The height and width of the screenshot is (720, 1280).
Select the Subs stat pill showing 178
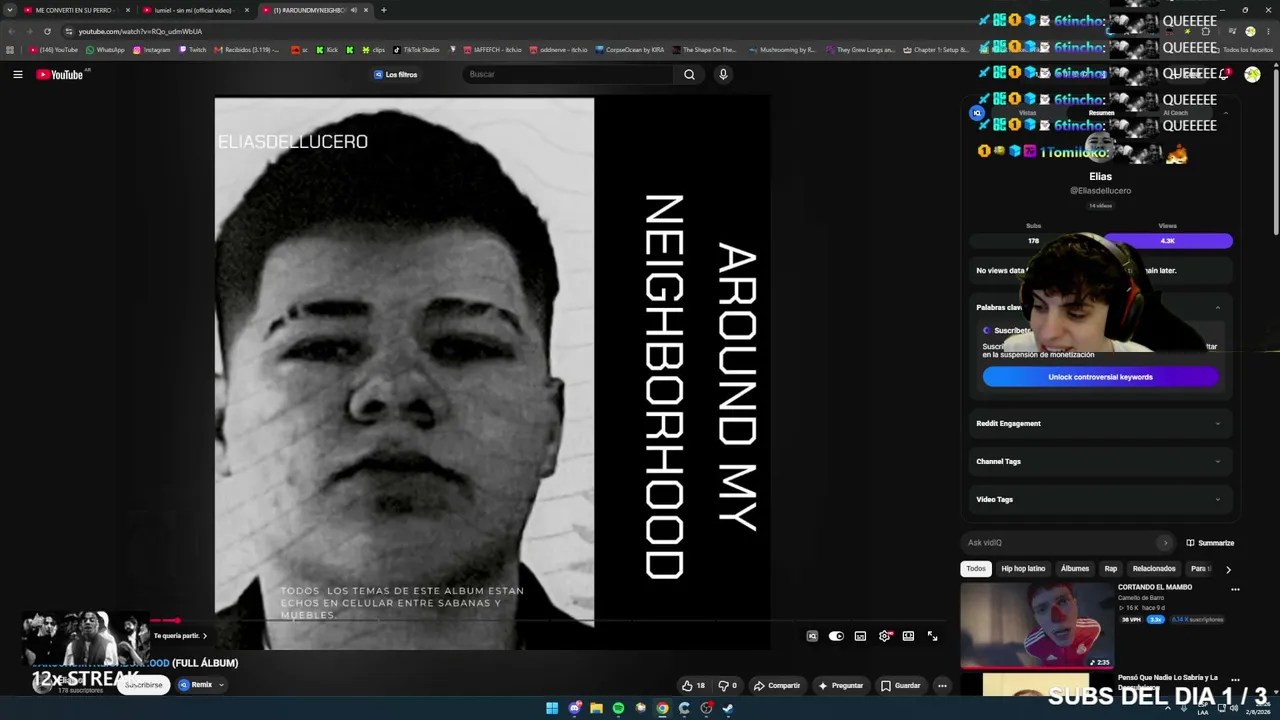click(x=1034, y=241)
